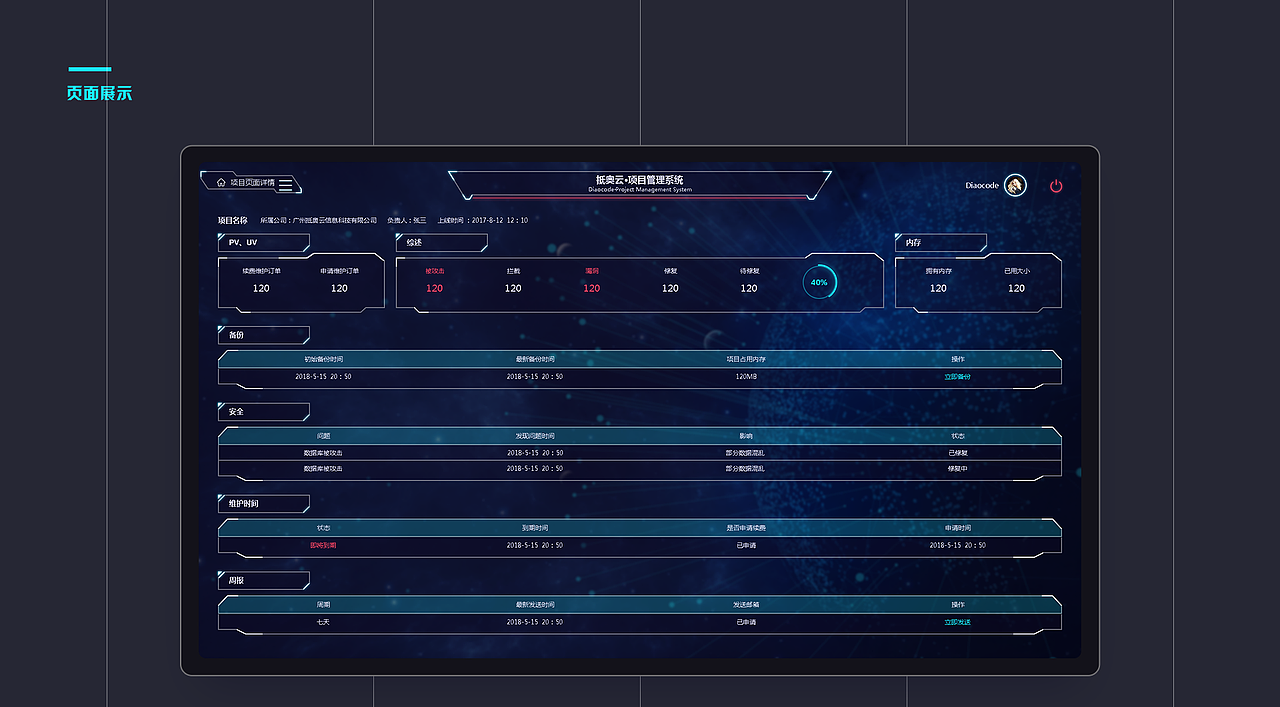Click the 所属公司 company info text
Screen dimensions: 1280x707
pos(318,220)
